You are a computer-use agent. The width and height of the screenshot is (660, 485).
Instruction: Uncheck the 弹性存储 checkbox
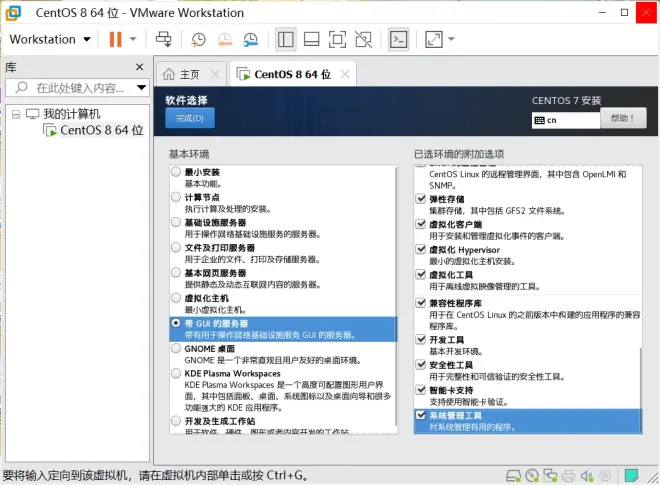point(420,198)
